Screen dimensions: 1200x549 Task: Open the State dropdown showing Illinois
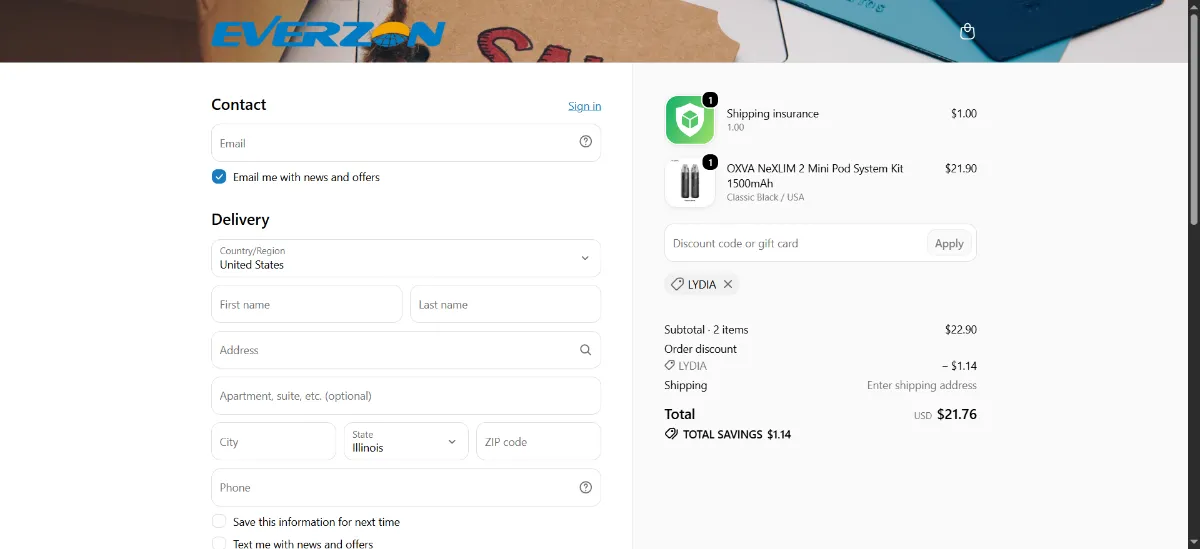click(x=406, y=441)
